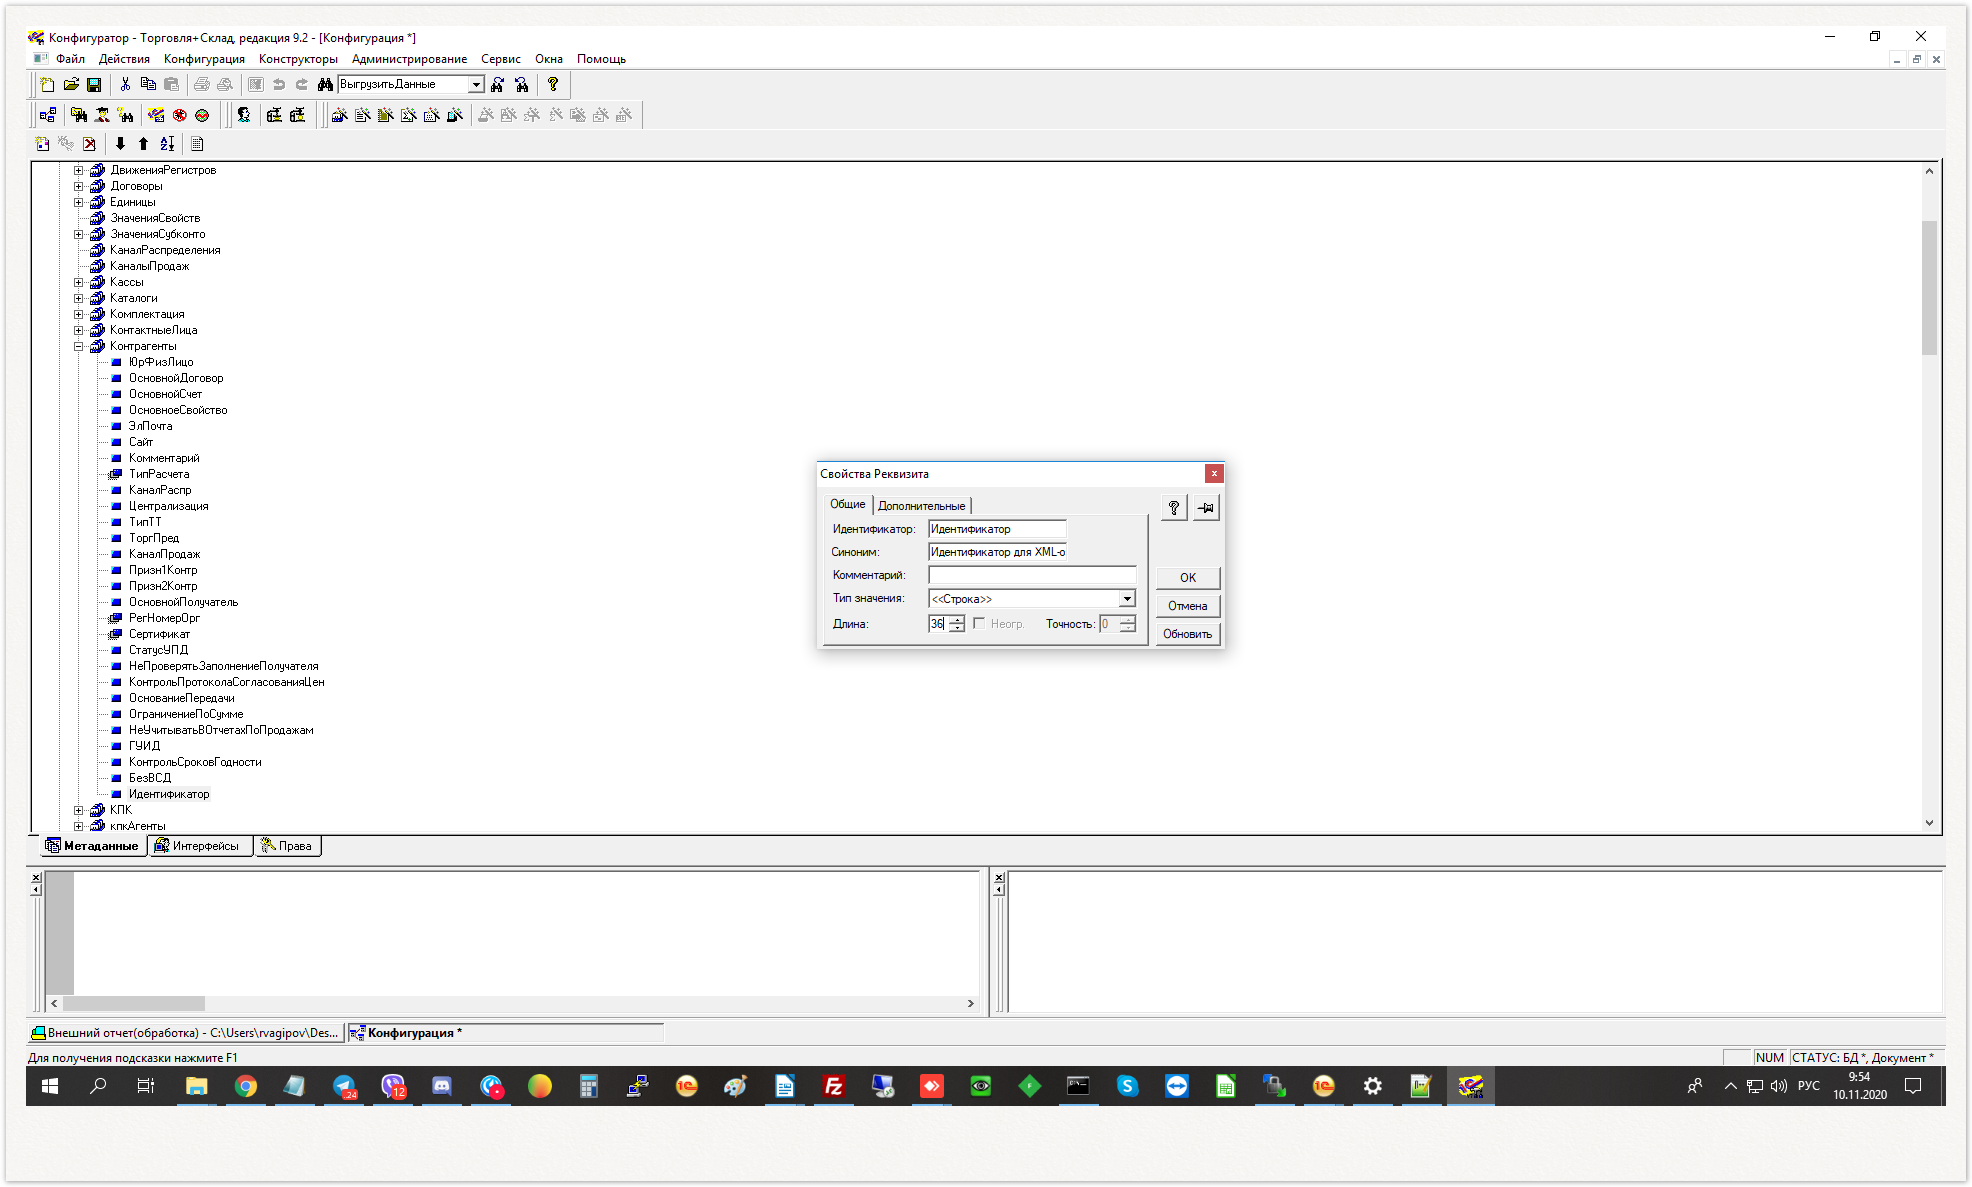Toggle the Неогр. checkbox

[x=979, y=623]
